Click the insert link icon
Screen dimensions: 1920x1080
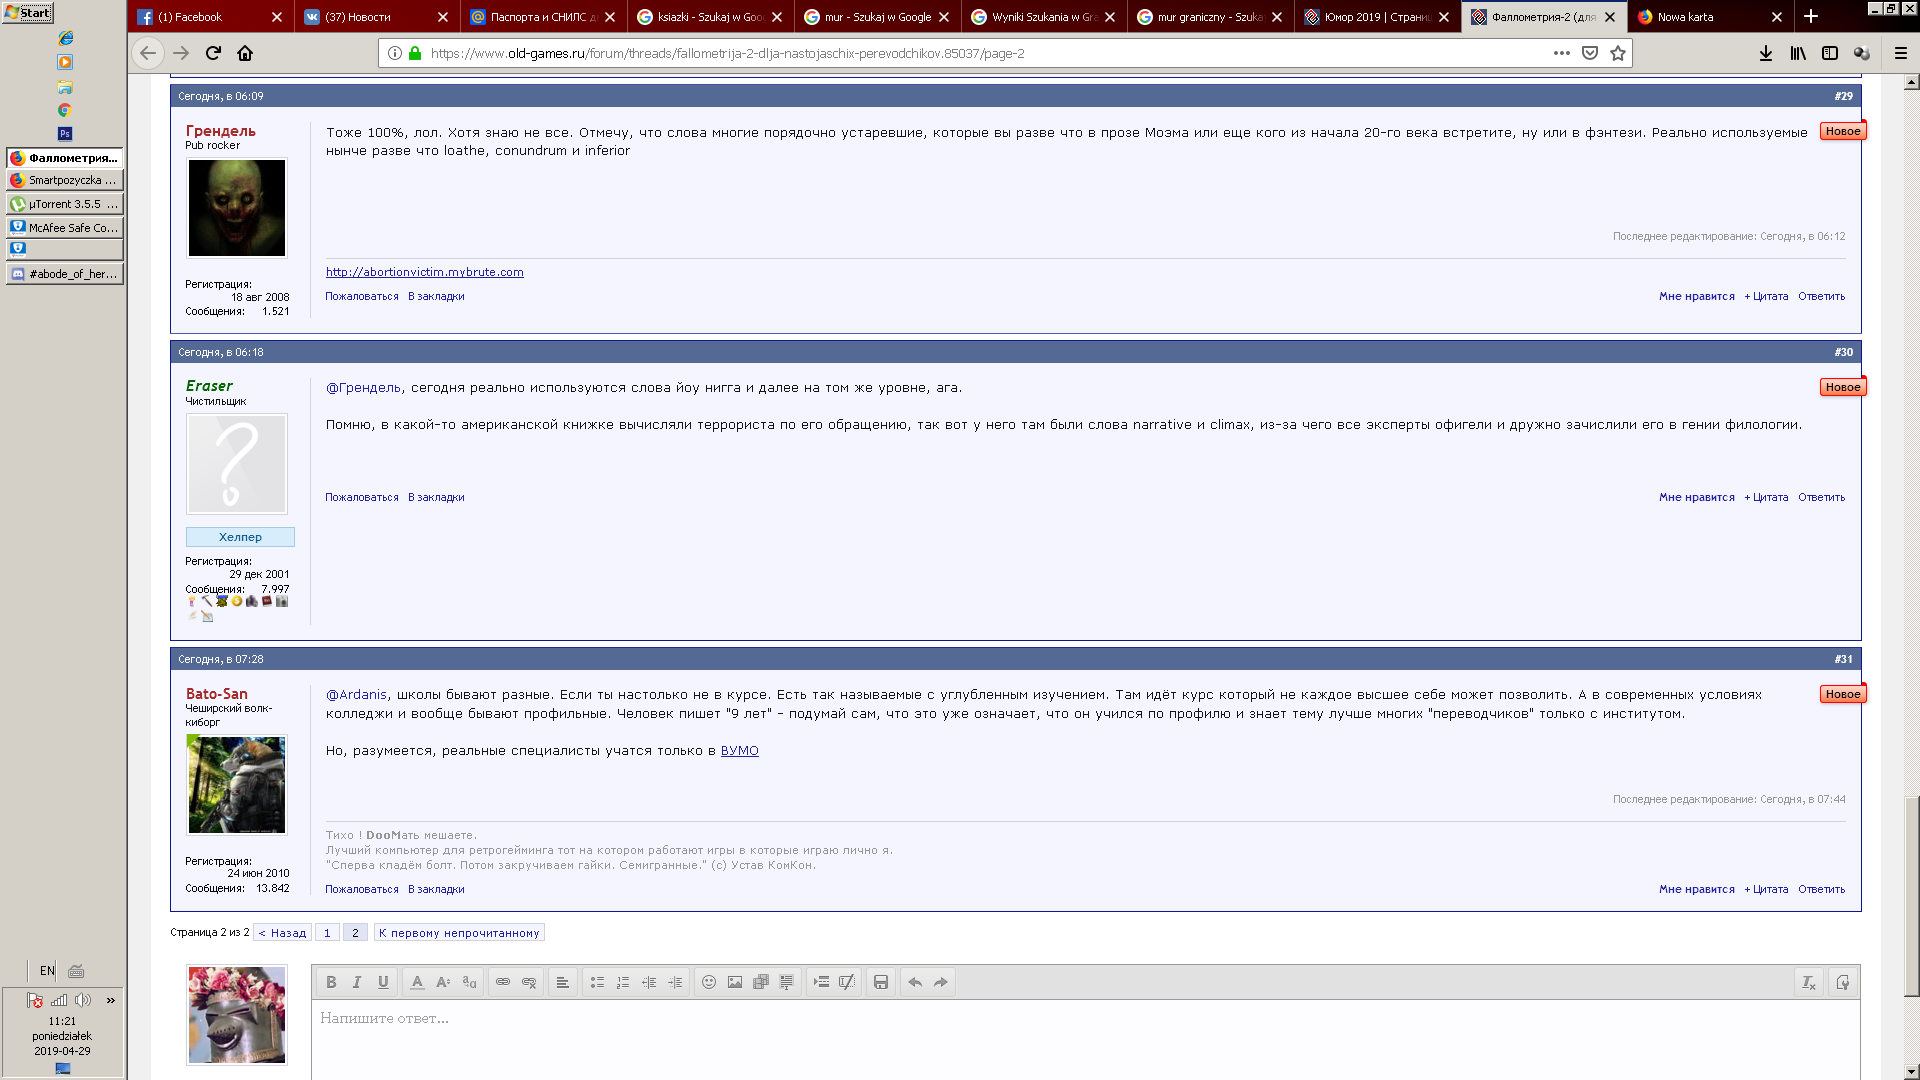click(503, 982)
